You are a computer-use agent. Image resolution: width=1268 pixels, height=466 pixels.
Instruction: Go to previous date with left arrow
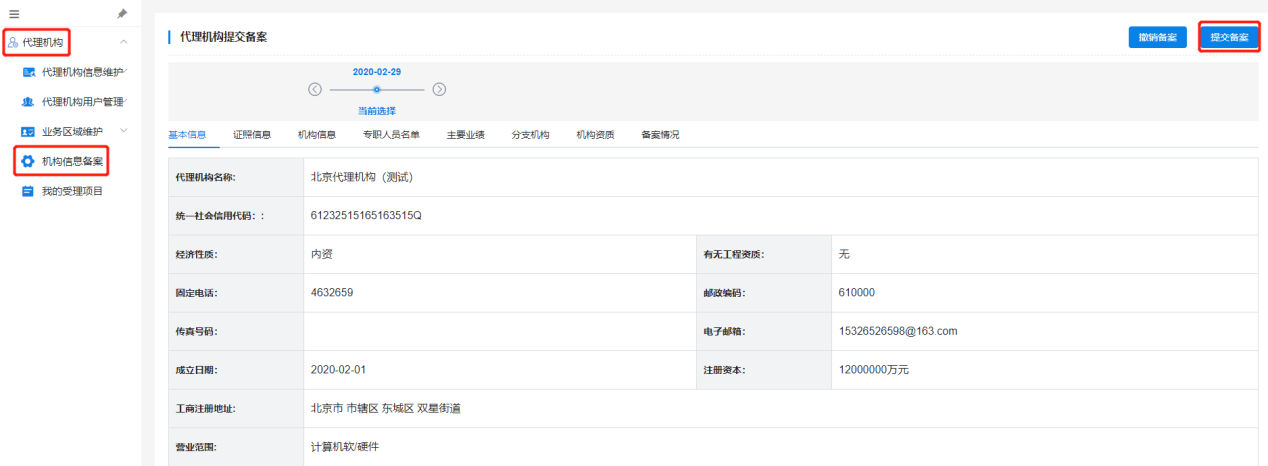[x=315, y=89]
